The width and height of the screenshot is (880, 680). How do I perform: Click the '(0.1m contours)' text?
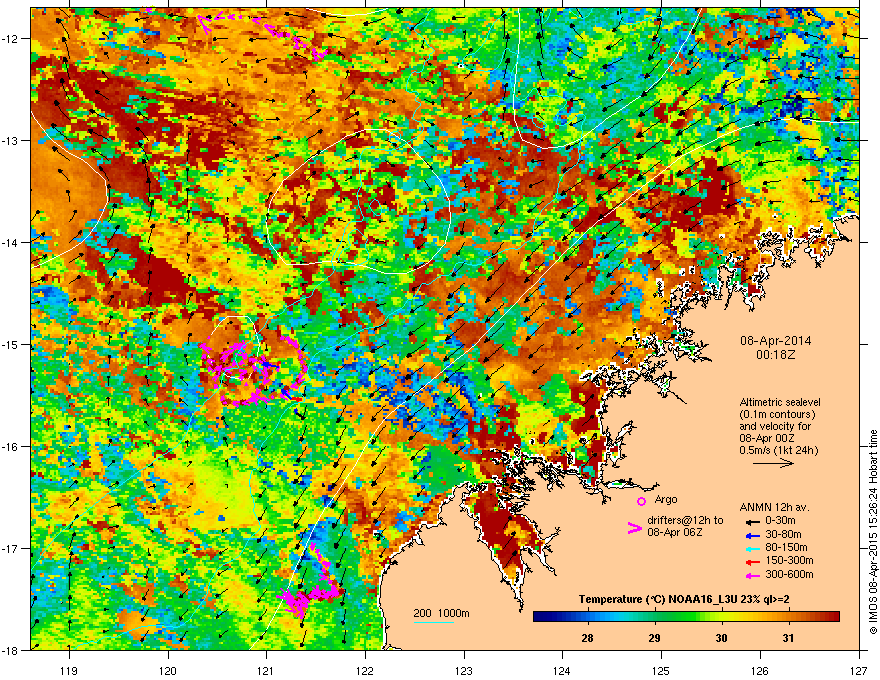pos(777,414)
